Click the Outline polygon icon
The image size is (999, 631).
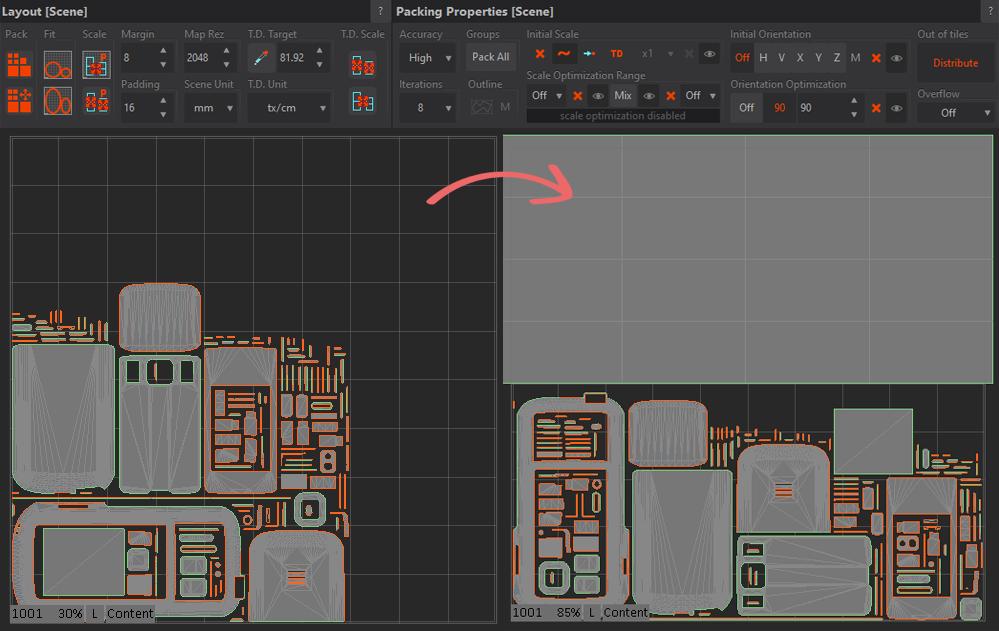(x=483, y=107)
